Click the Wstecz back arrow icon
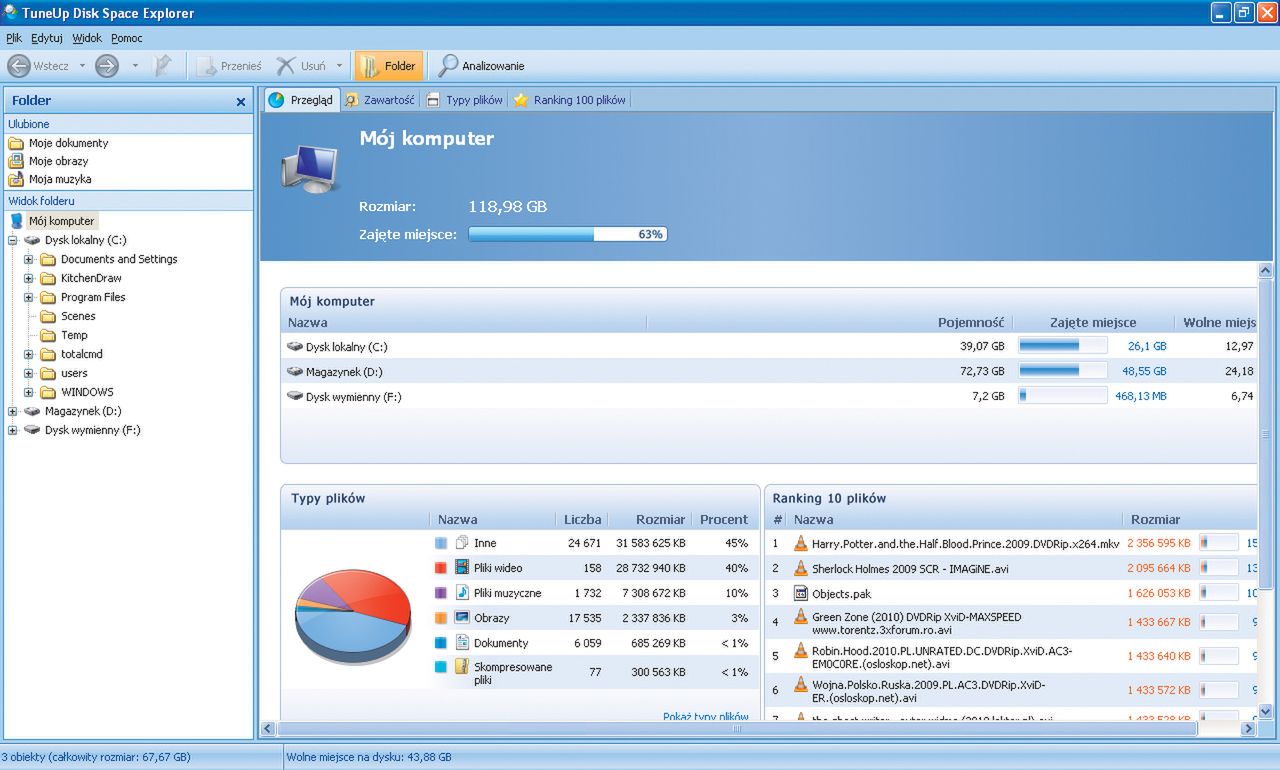The width and height of the screenshot is (1280, 770). (x=18, y=66)
